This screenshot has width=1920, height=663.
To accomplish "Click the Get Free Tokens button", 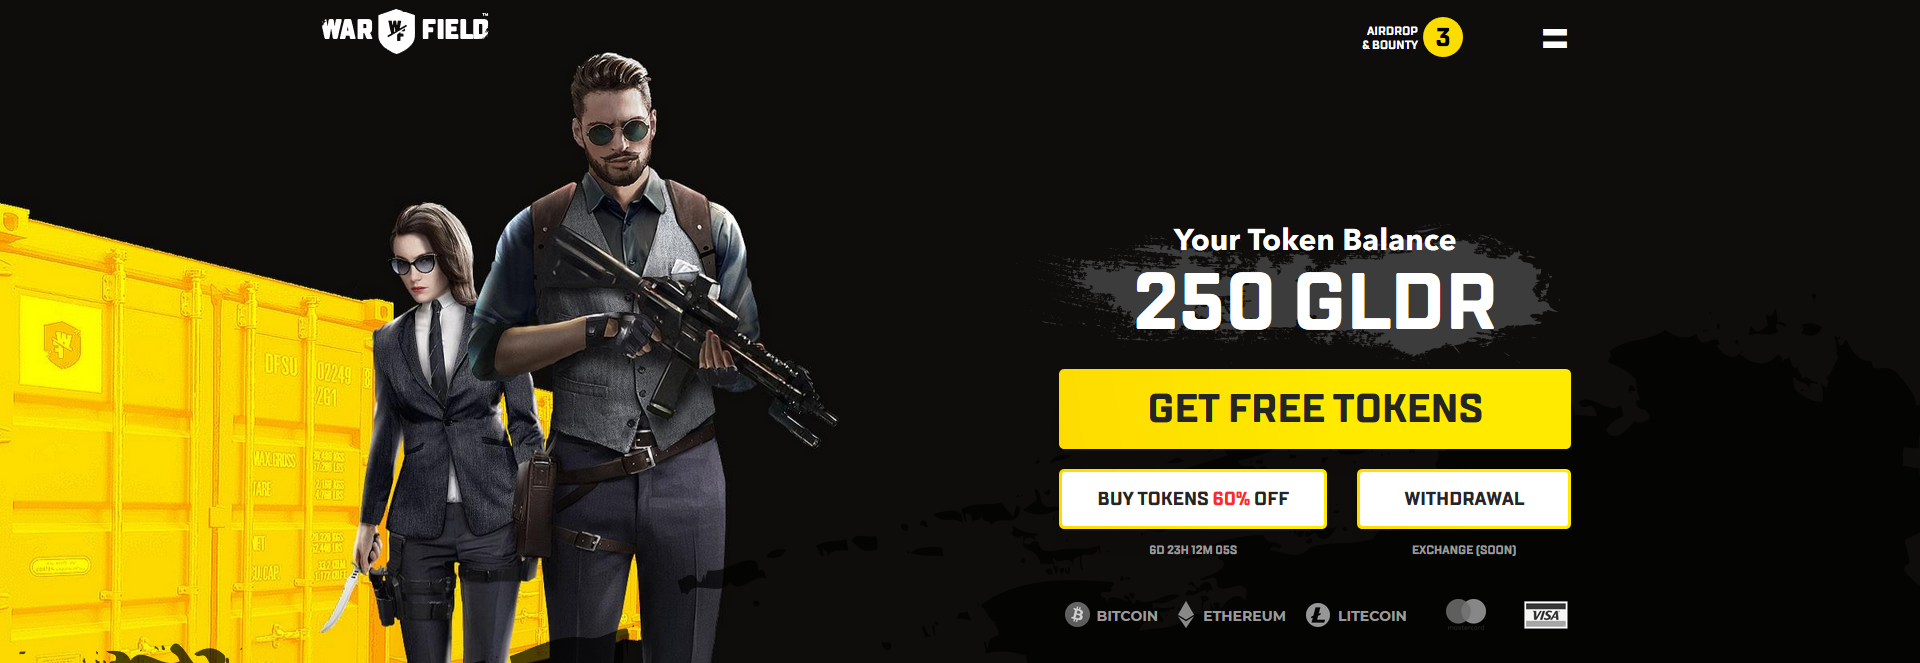I will tap(1314, 409).
